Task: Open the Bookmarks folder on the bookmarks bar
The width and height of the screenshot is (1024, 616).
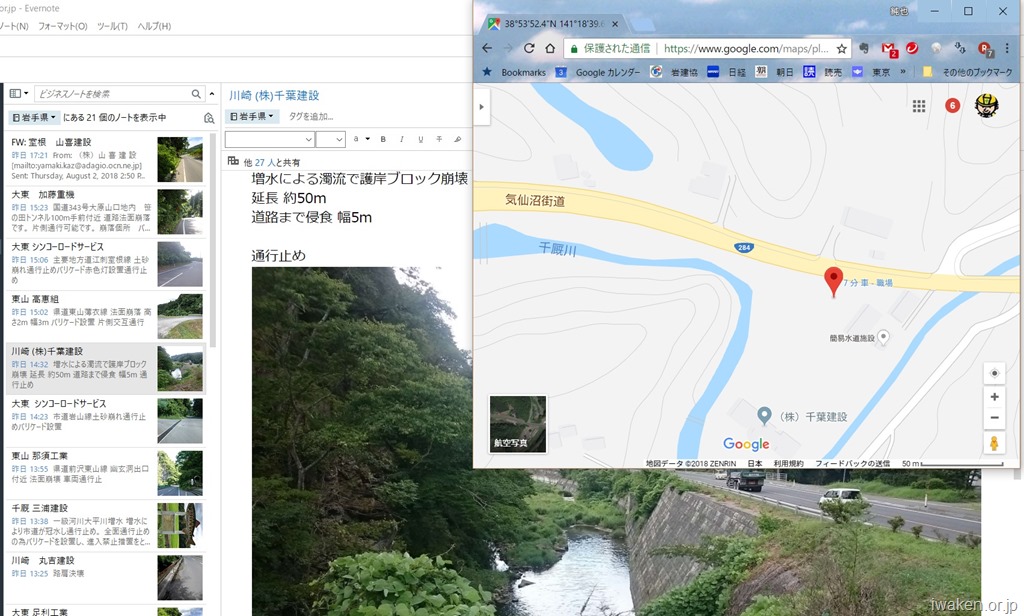Action: point(514,73)
